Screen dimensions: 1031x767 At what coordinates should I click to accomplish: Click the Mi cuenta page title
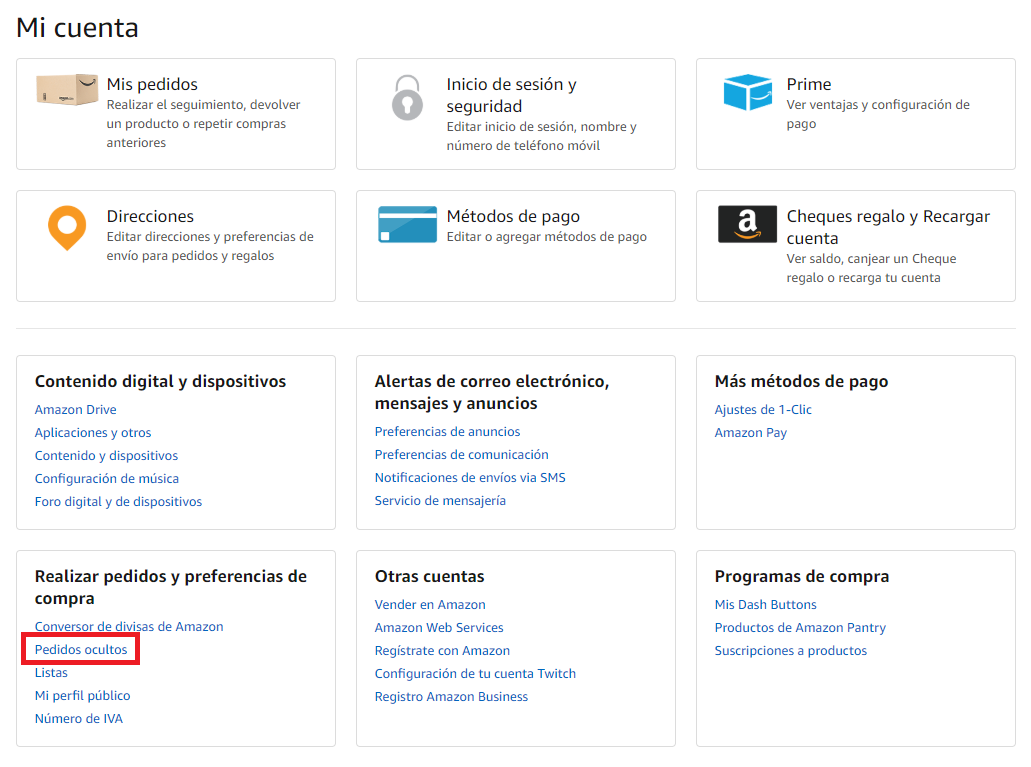coord(77,28)
